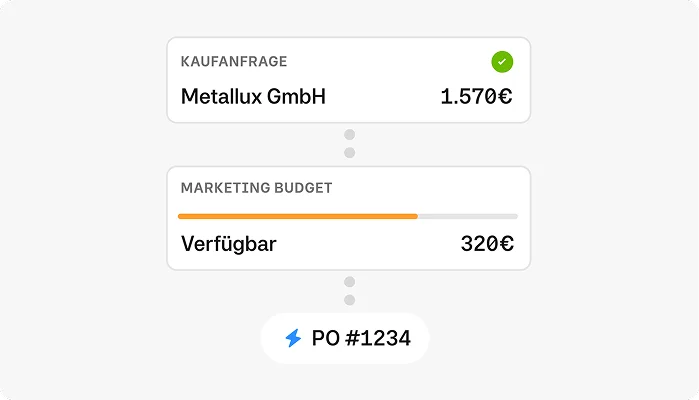Click lower connector dot above PO pill

(x=349, y=300)
